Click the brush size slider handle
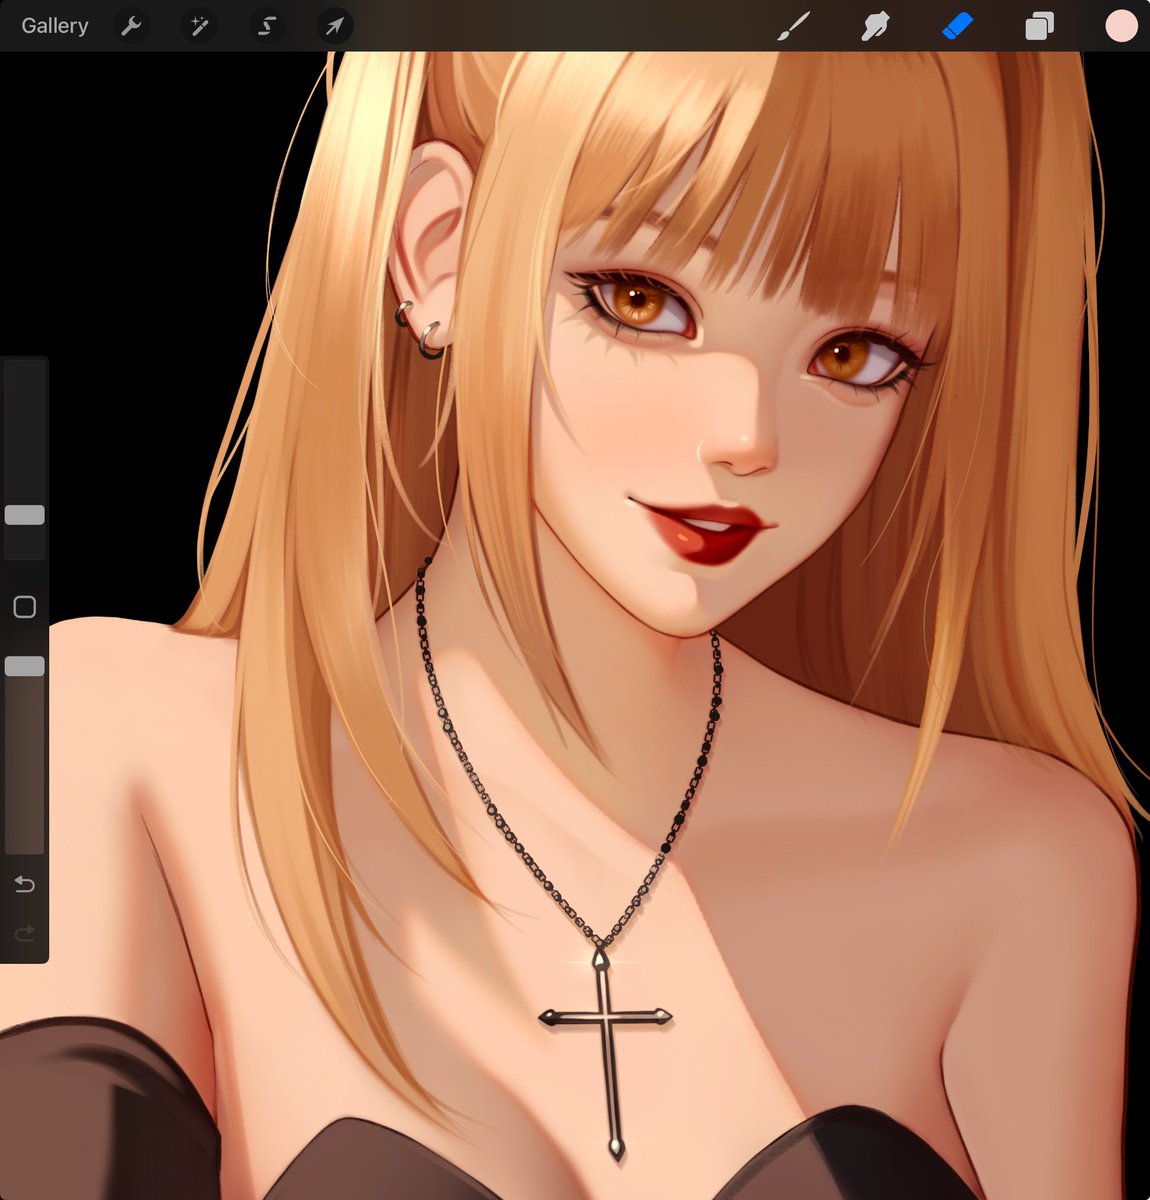This screenshot has height=1200, width=1150. 25,515
